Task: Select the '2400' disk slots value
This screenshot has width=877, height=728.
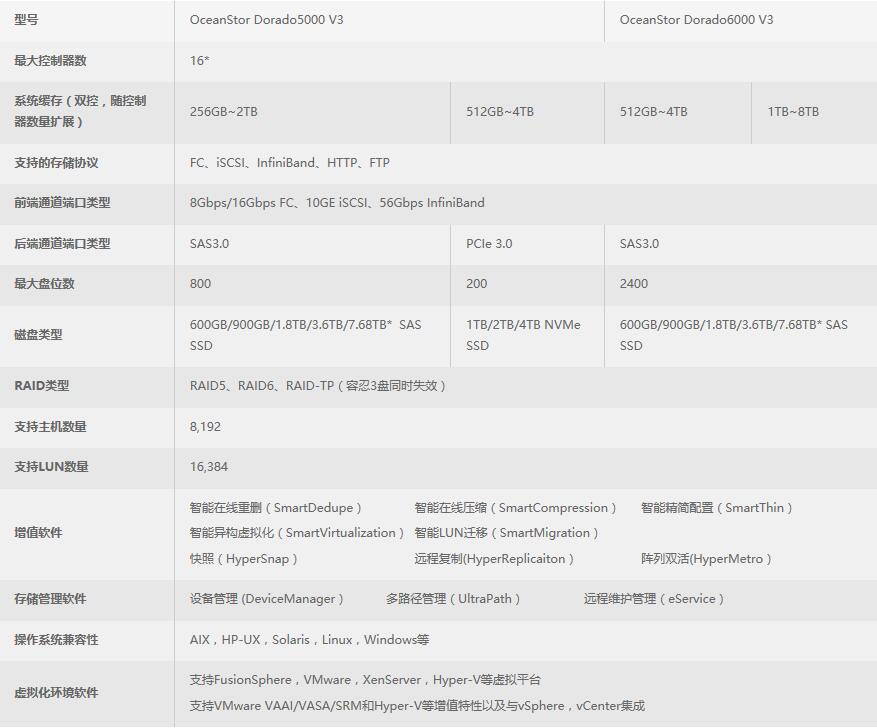Action: click(x=634, y=283)
